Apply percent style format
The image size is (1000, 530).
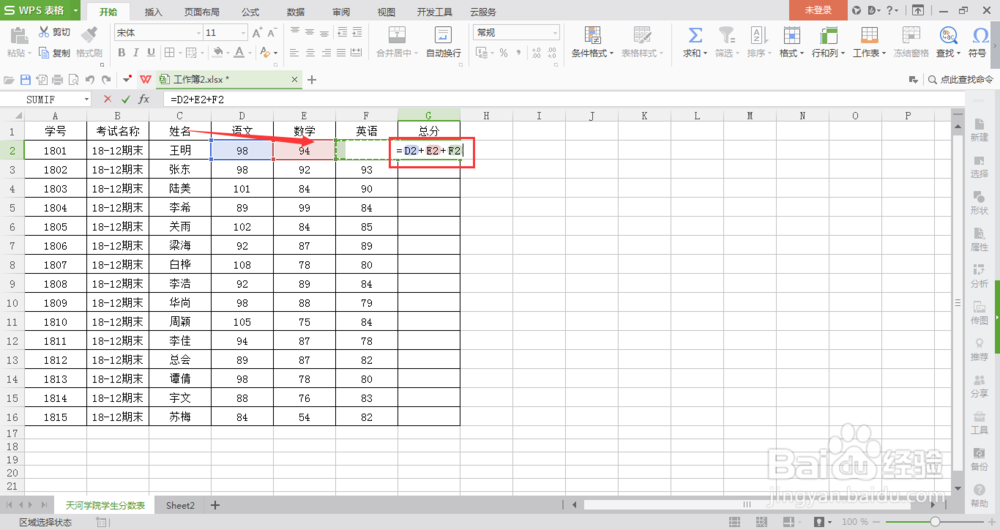pyautogui.click(x=503, y=53)
